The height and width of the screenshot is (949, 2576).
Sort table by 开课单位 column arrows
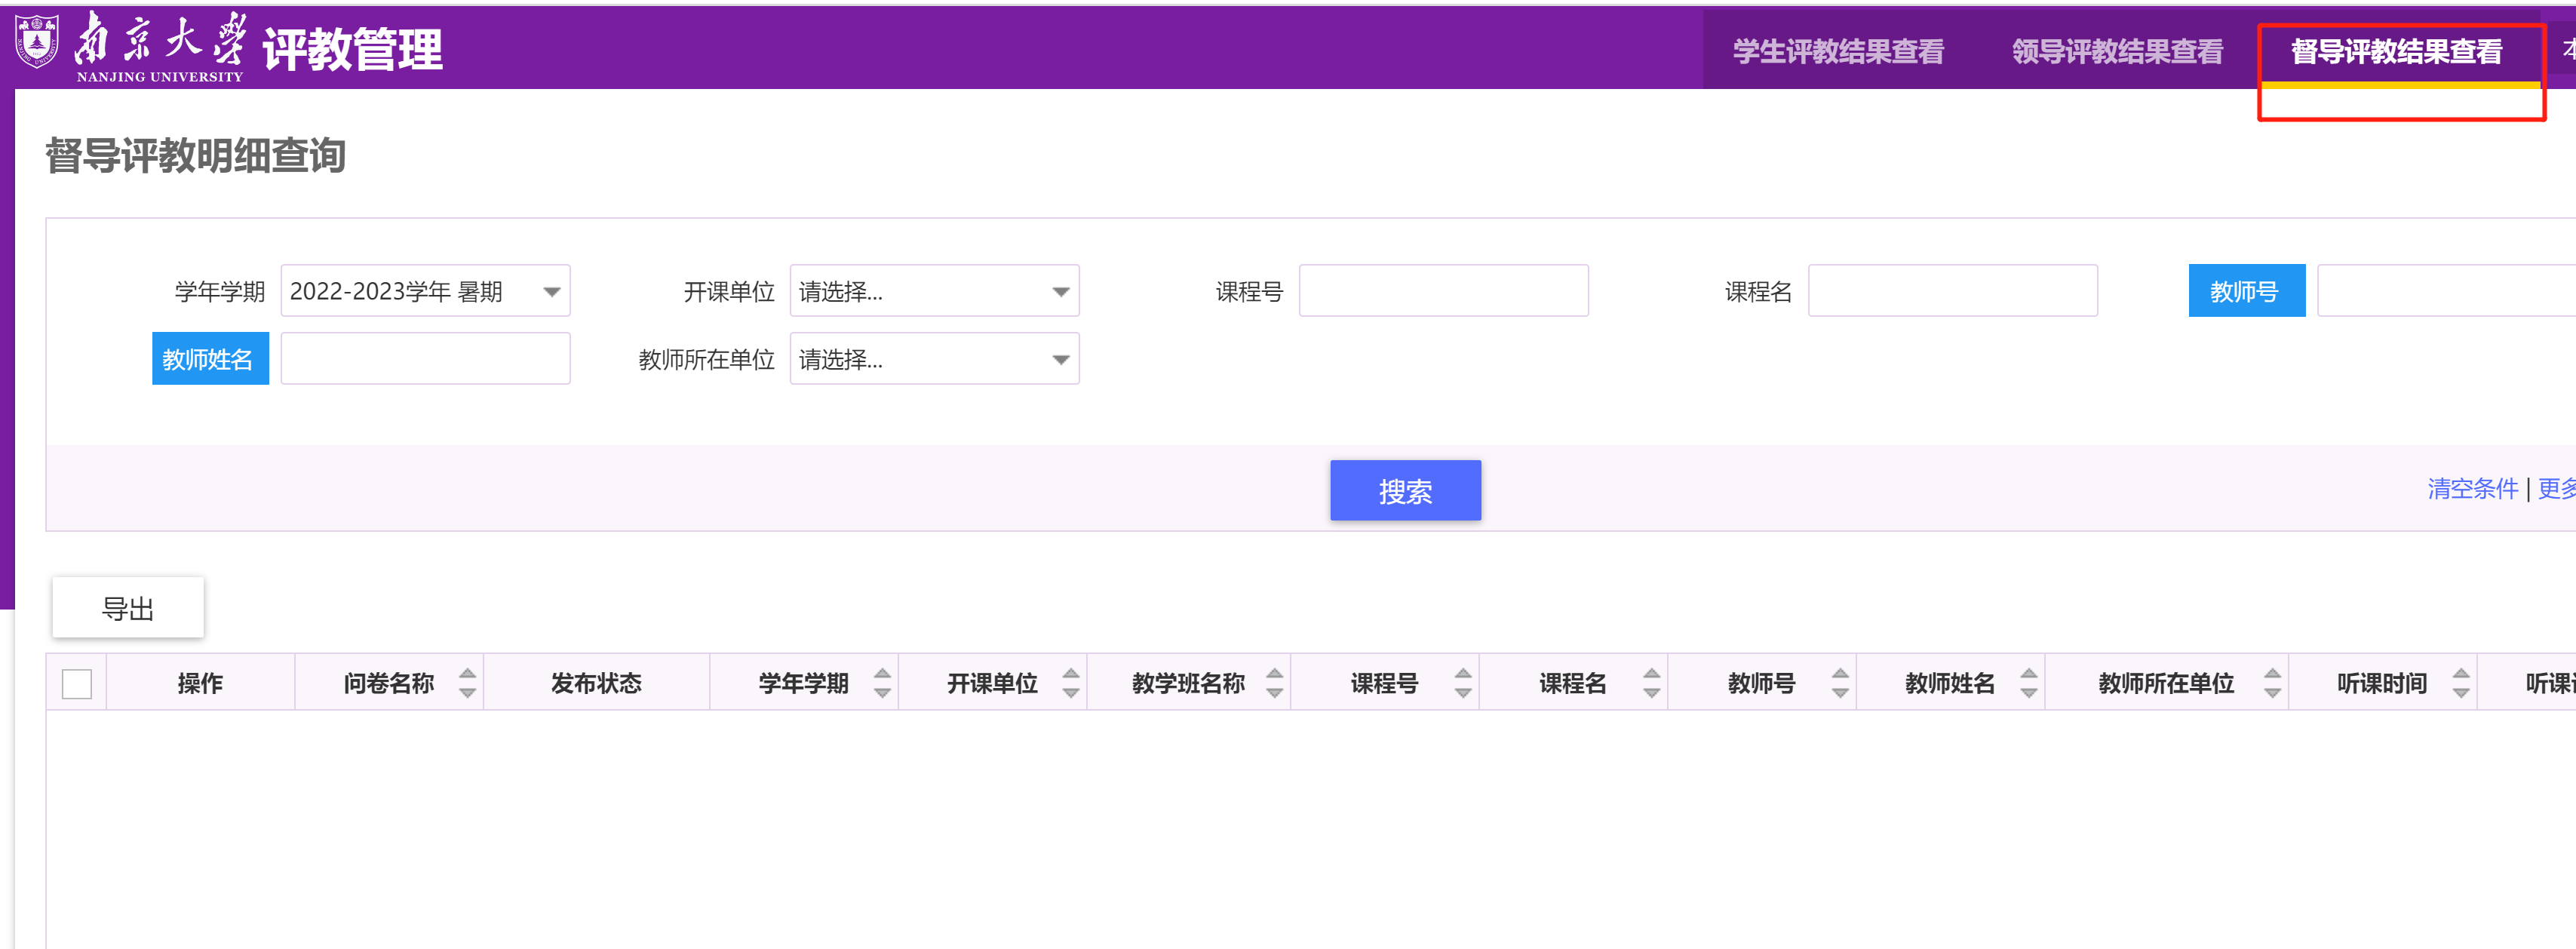click(x=1070, y=683)
